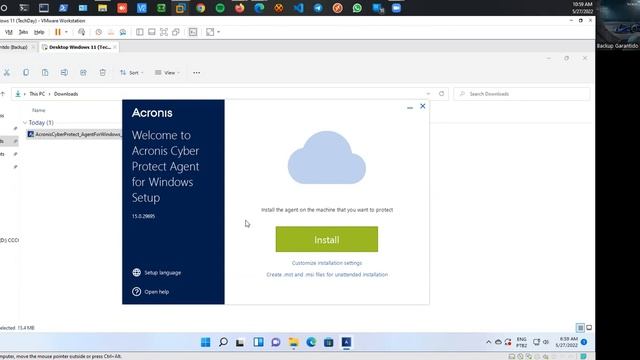The width and height of the screenshot is (640, 360).
Task: Open guest taskbar File Explorer icon
Action: point(293,342)
